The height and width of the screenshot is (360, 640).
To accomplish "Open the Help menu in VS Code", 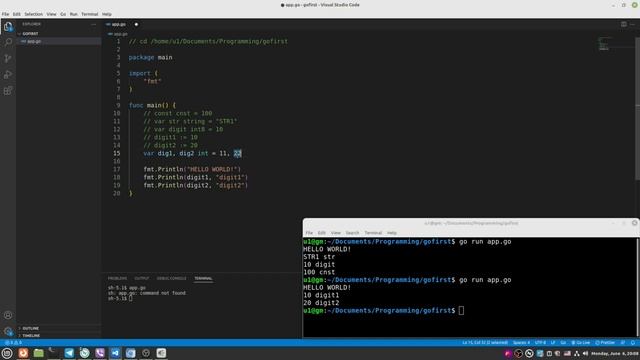I will 107,14.
